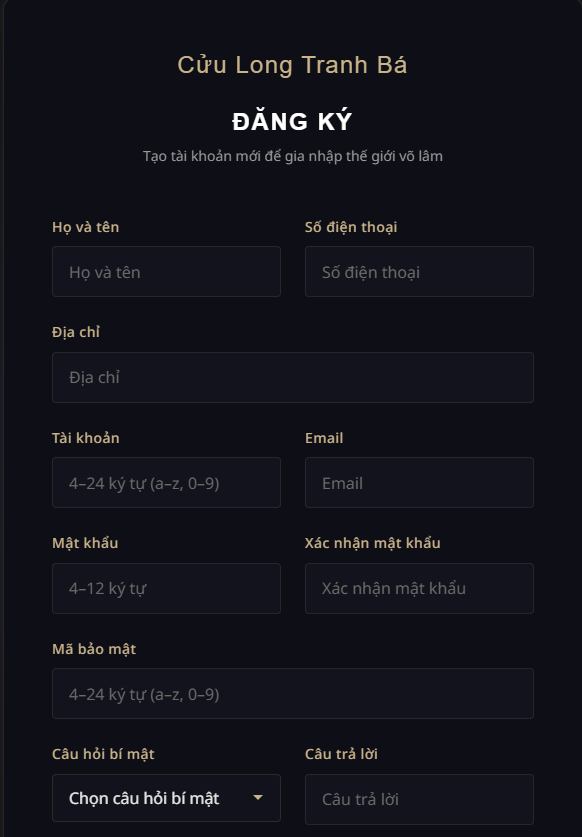Click the 'Mã bảo mật' field label

pos(94,649)
